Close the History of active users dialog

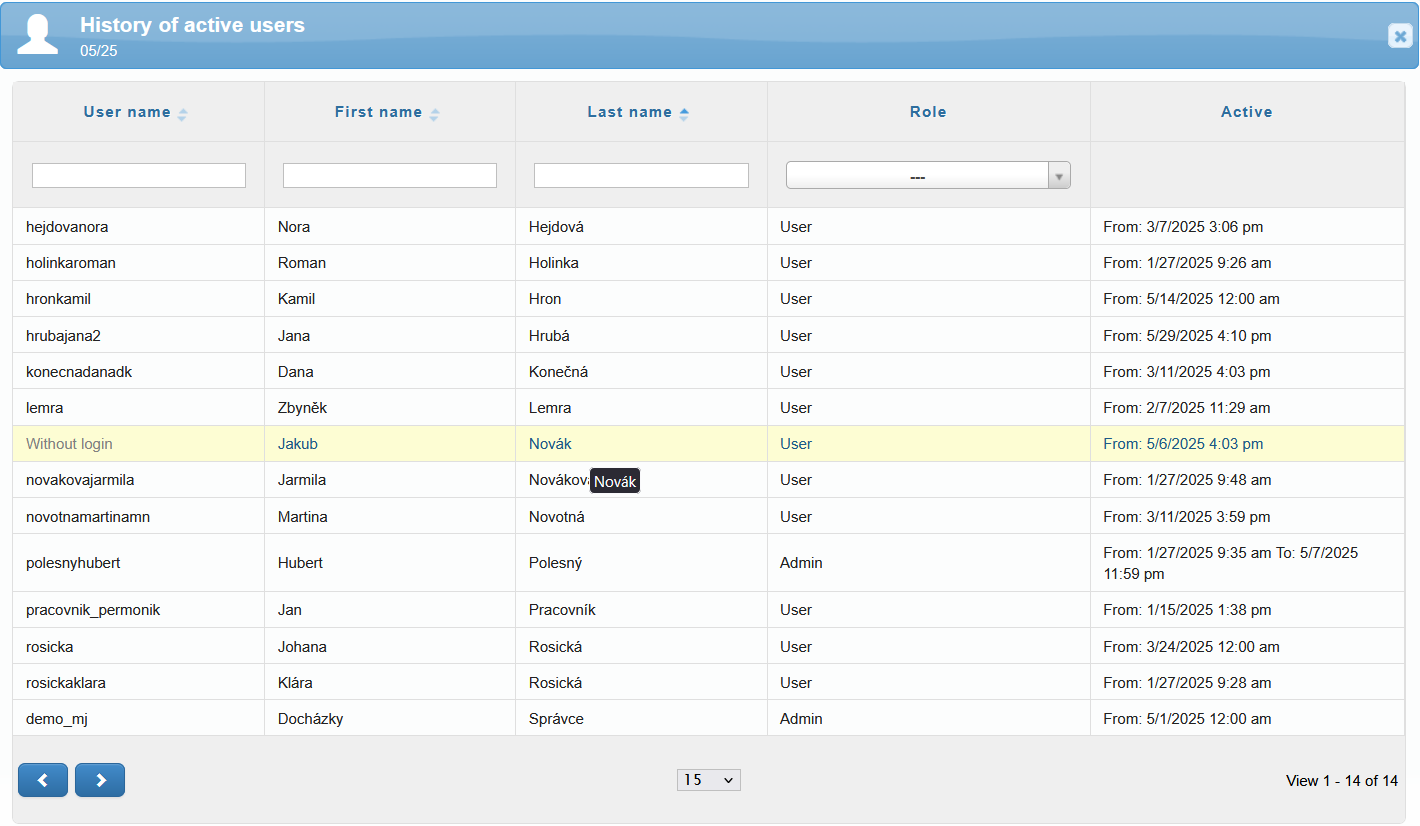1400,36
